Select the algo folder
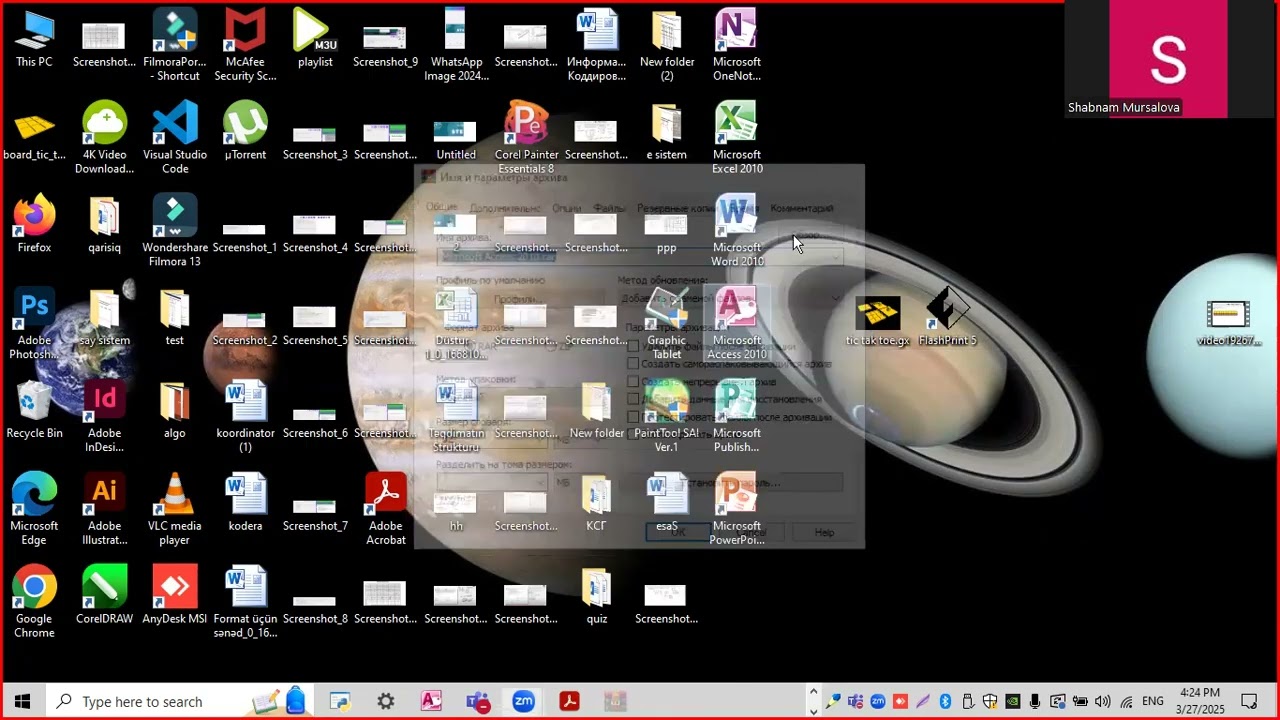 point(175,410)
